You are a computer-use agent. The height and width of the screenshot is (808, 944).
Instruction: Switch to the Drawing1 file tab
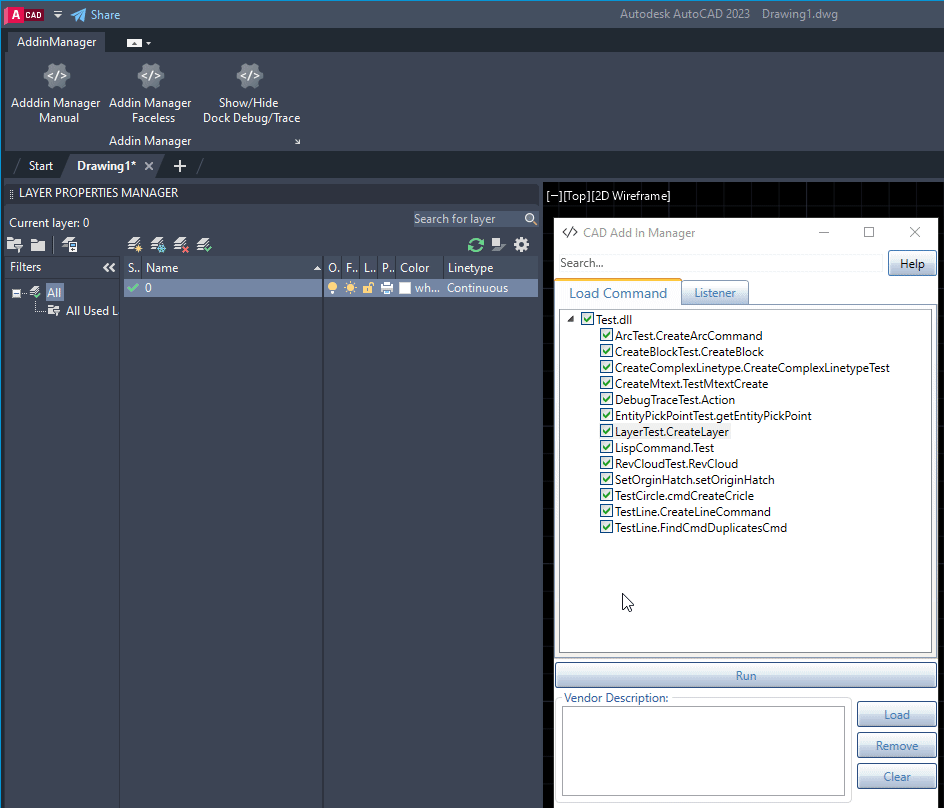point(106,166)
